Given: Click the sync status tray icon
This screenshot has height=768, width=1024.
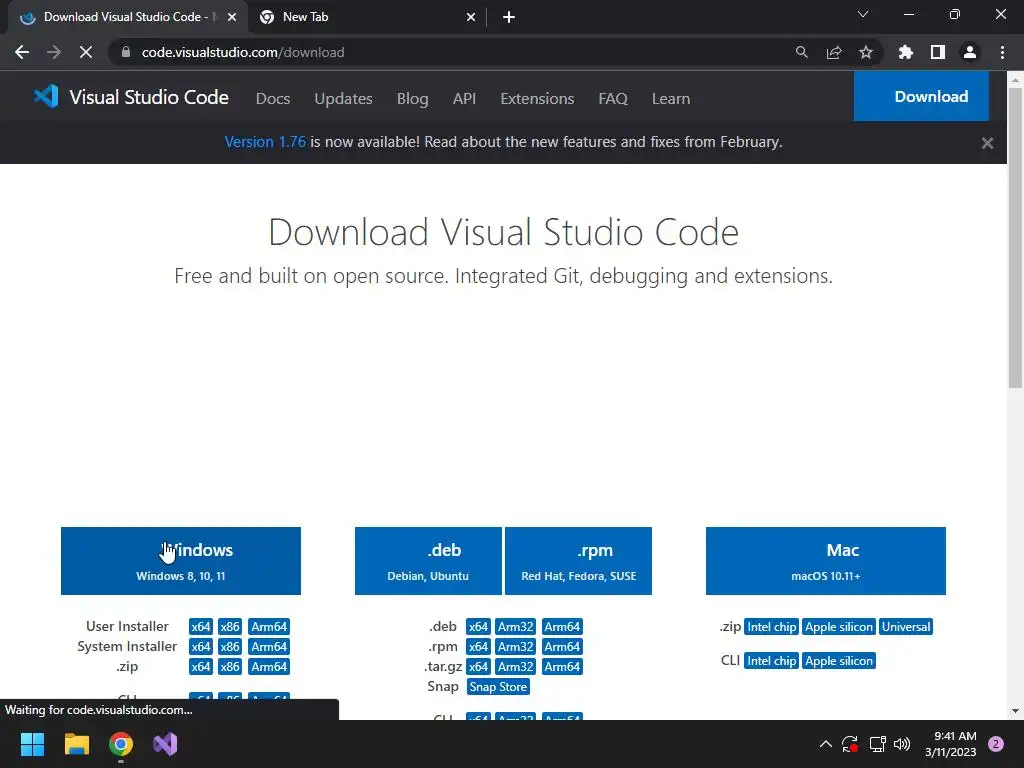Looking at the screenshot, I should (x=850, y=744).
